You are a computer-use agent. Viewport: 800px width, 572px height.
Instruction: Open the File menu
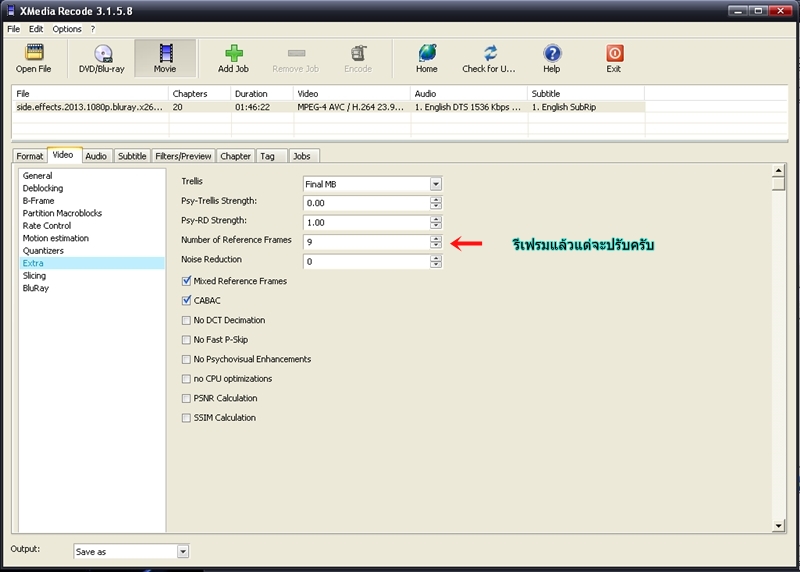pos(13,29)
